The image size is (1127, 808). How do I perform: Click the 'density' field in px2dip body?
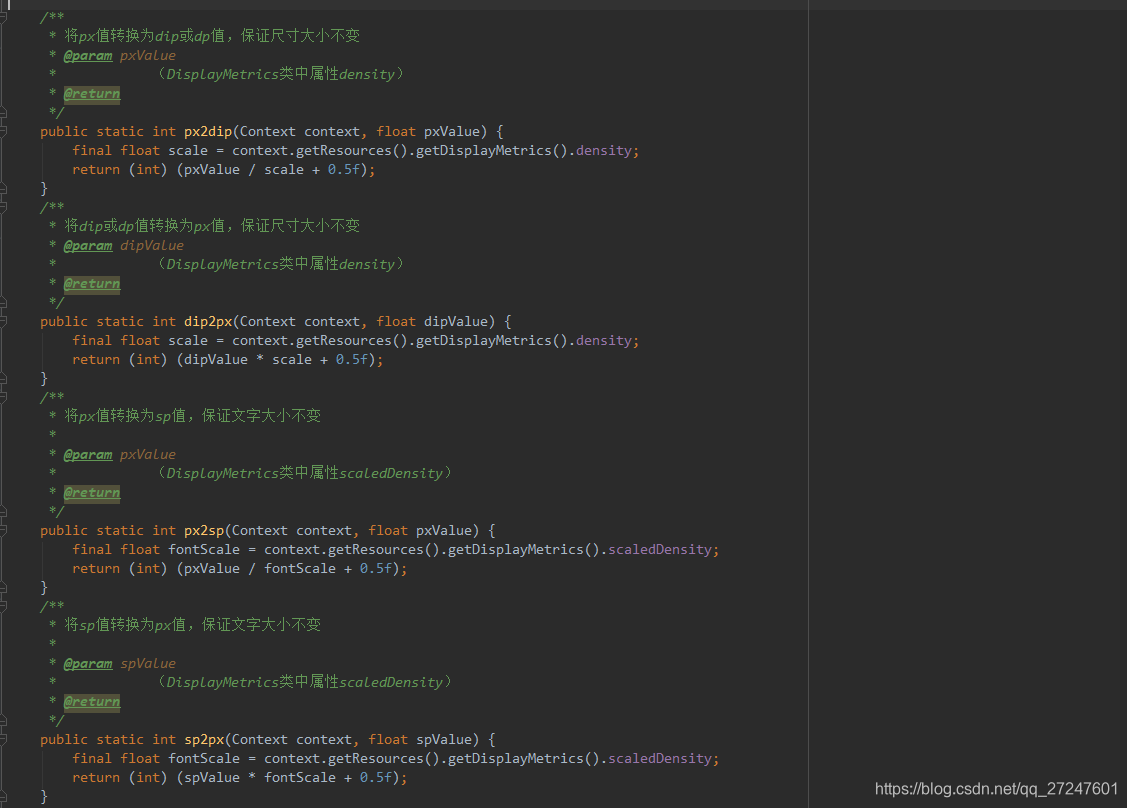[x=604, y=150]
